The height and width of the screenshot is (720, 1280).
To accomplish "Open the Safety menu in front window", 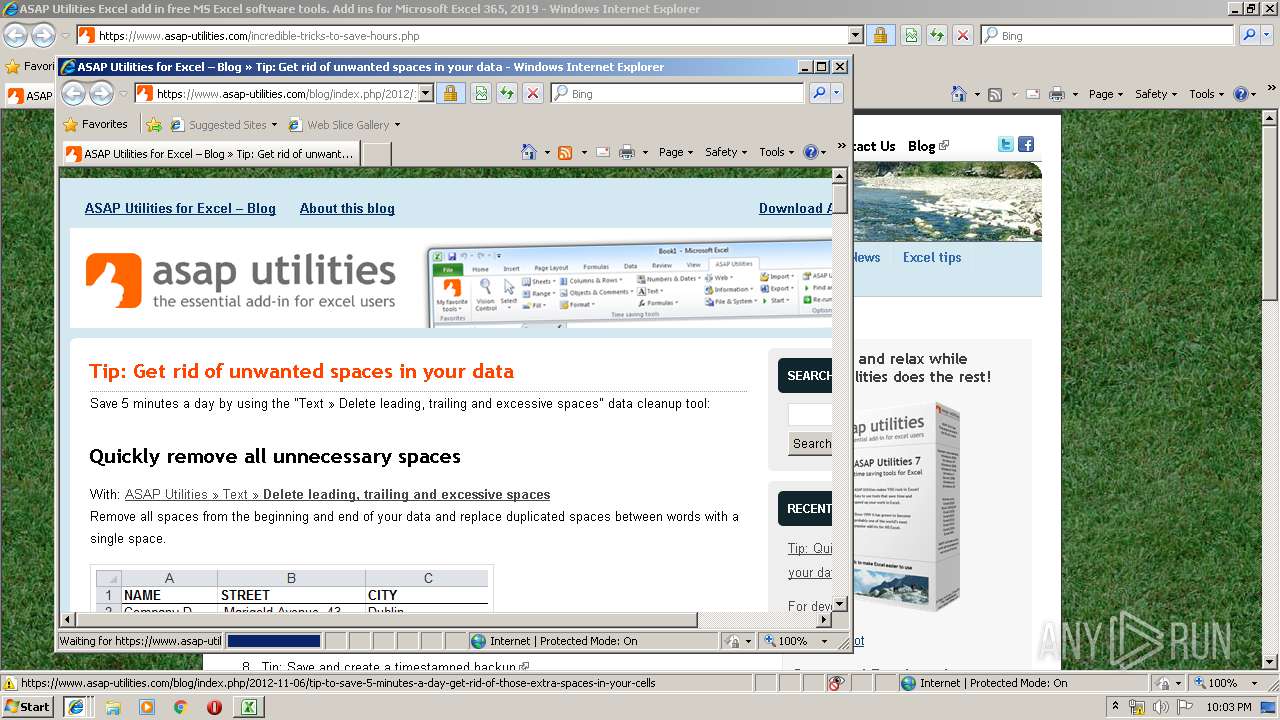I will 726,152.
